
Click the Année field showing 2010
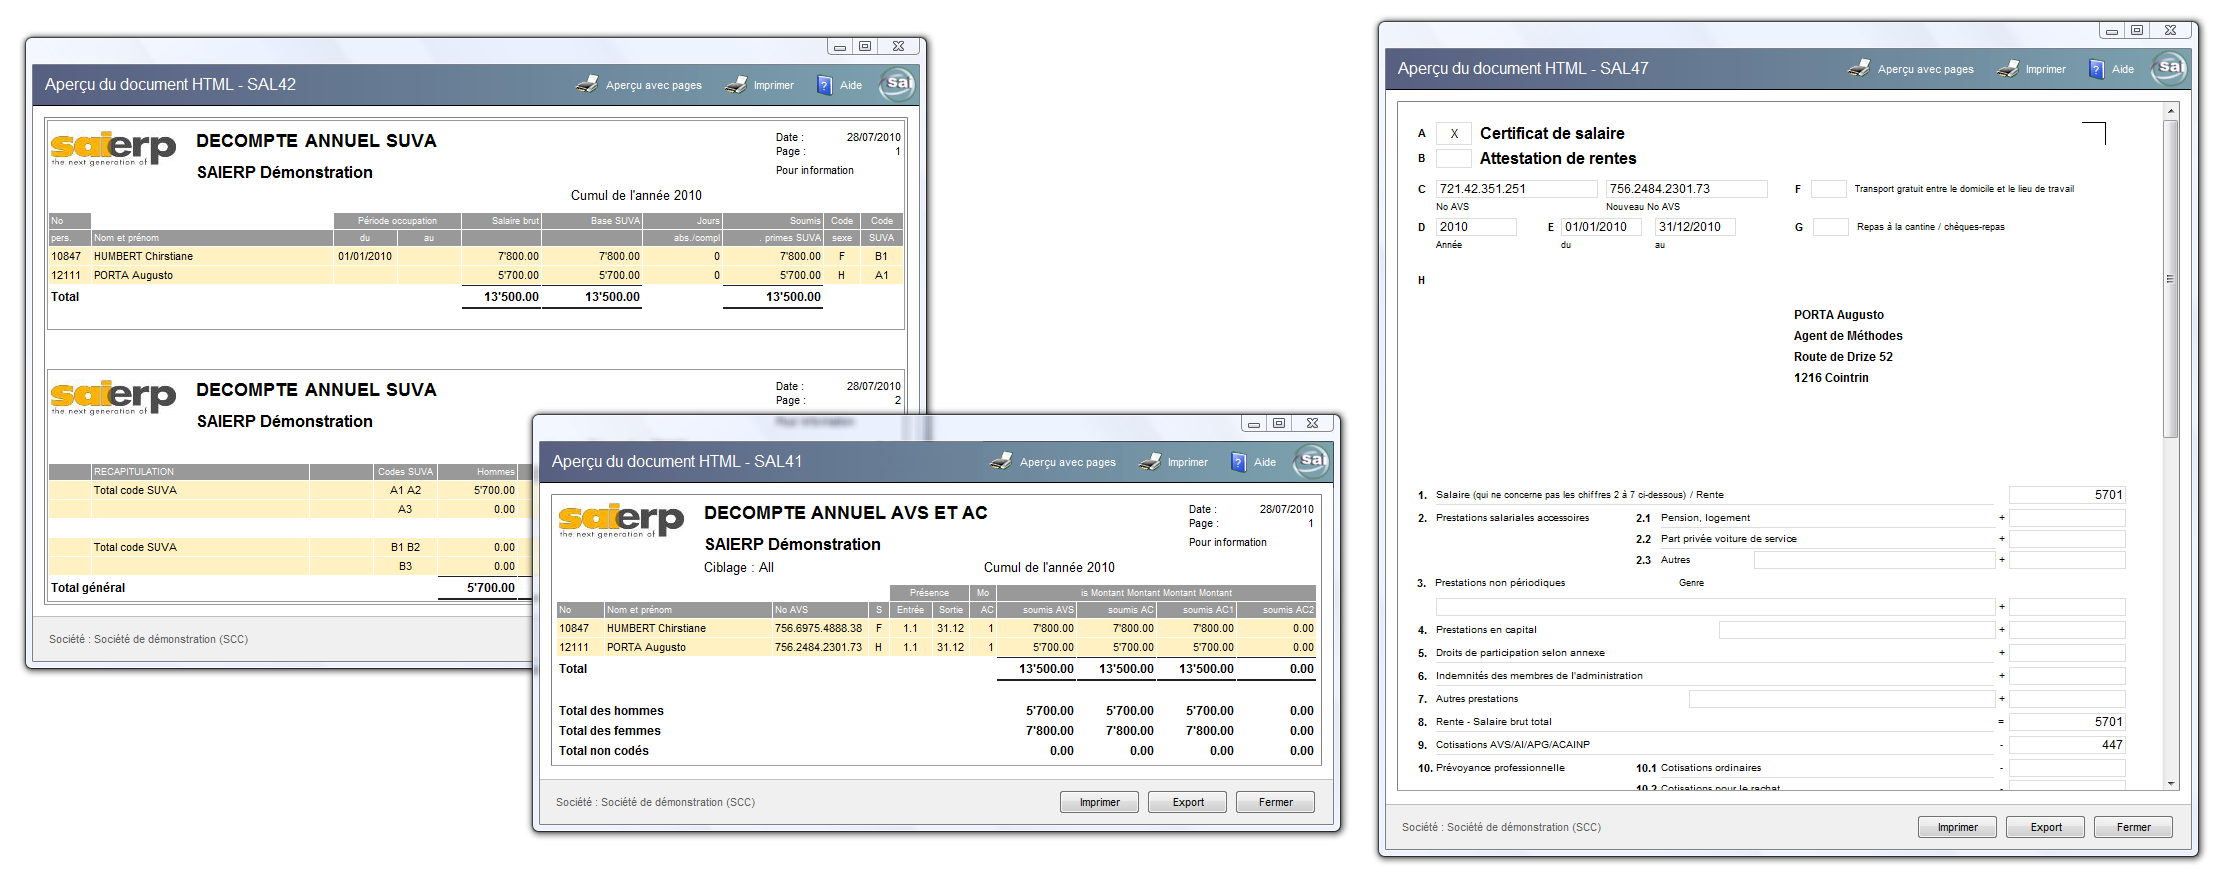[x=1476, y=227]
